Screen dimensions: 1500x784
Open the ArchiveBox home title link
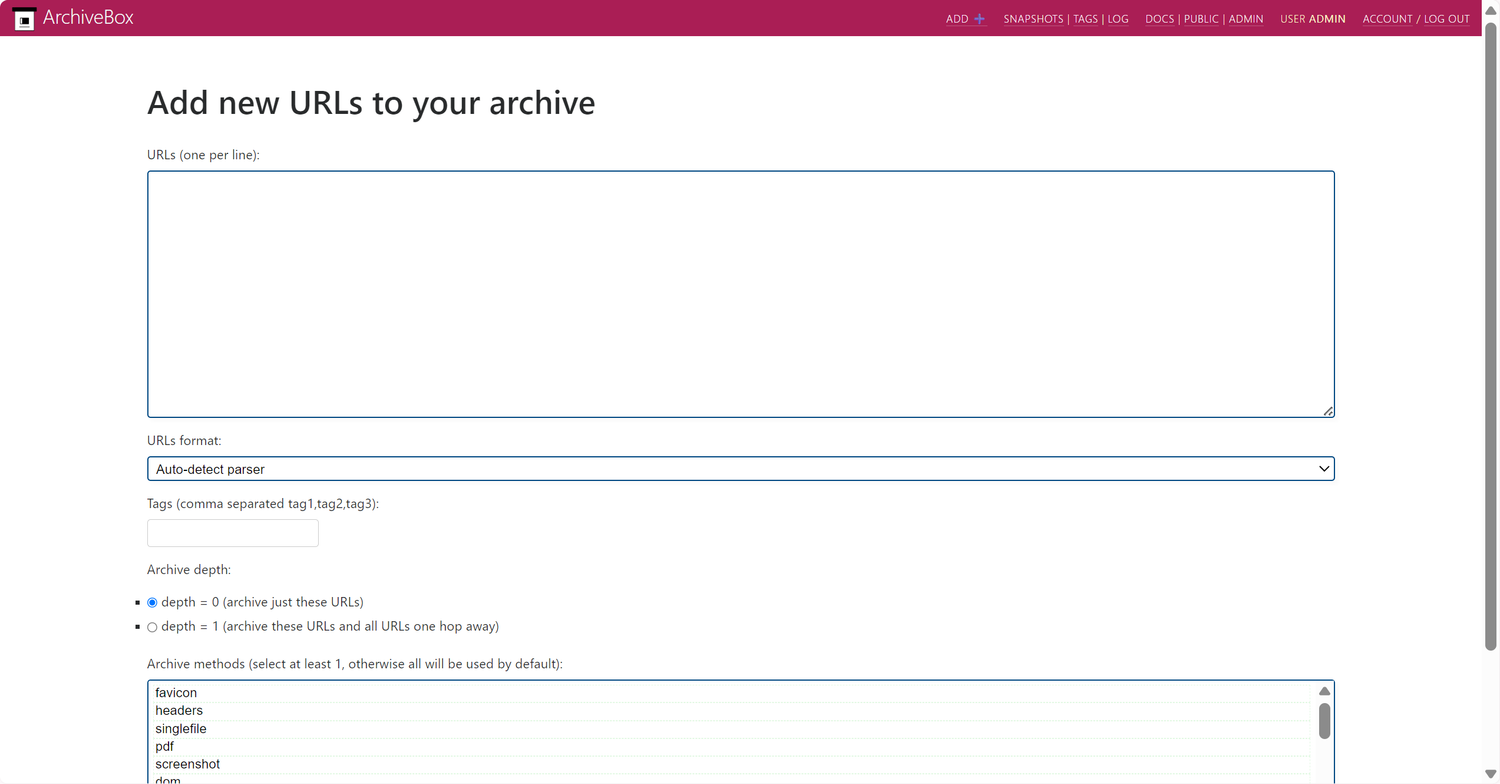pyautogui.click(x=88, y=18)
